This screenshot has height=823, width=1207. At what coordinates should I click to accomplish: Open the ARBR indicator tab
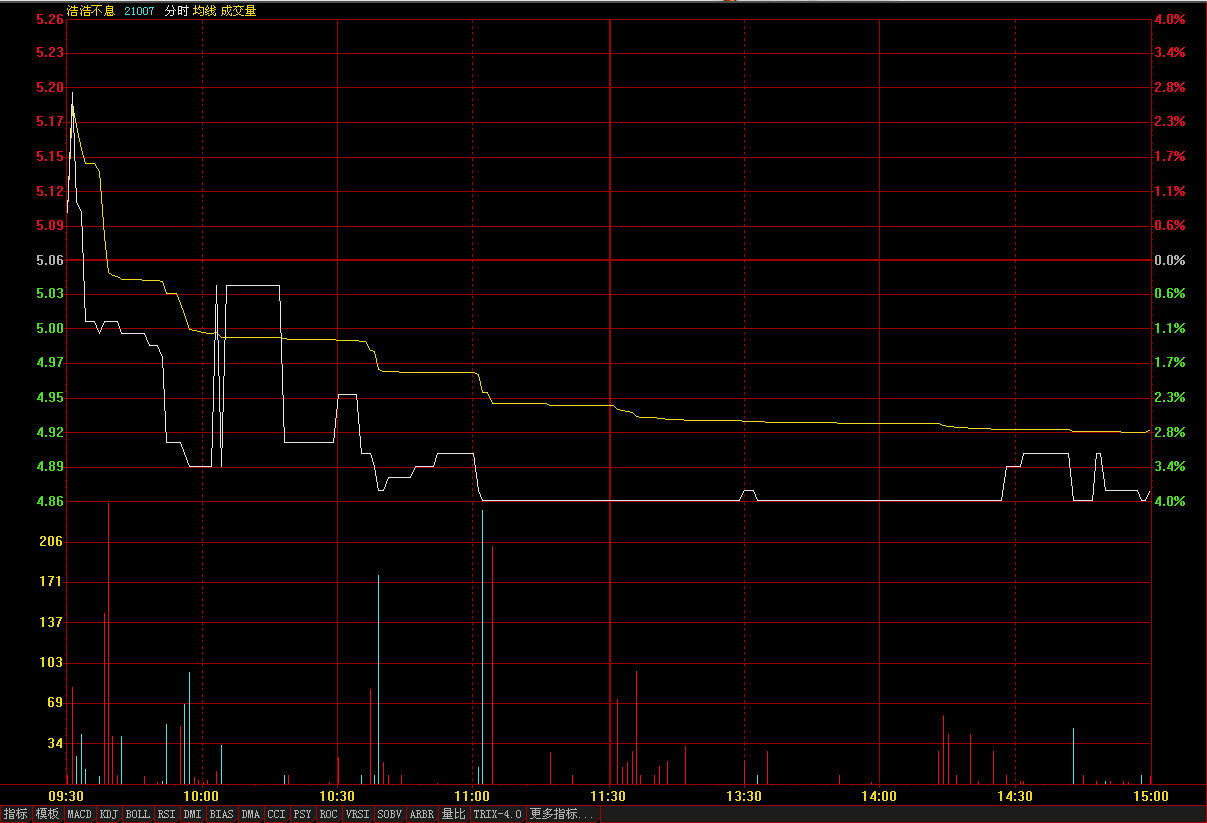tap(422, 815)
